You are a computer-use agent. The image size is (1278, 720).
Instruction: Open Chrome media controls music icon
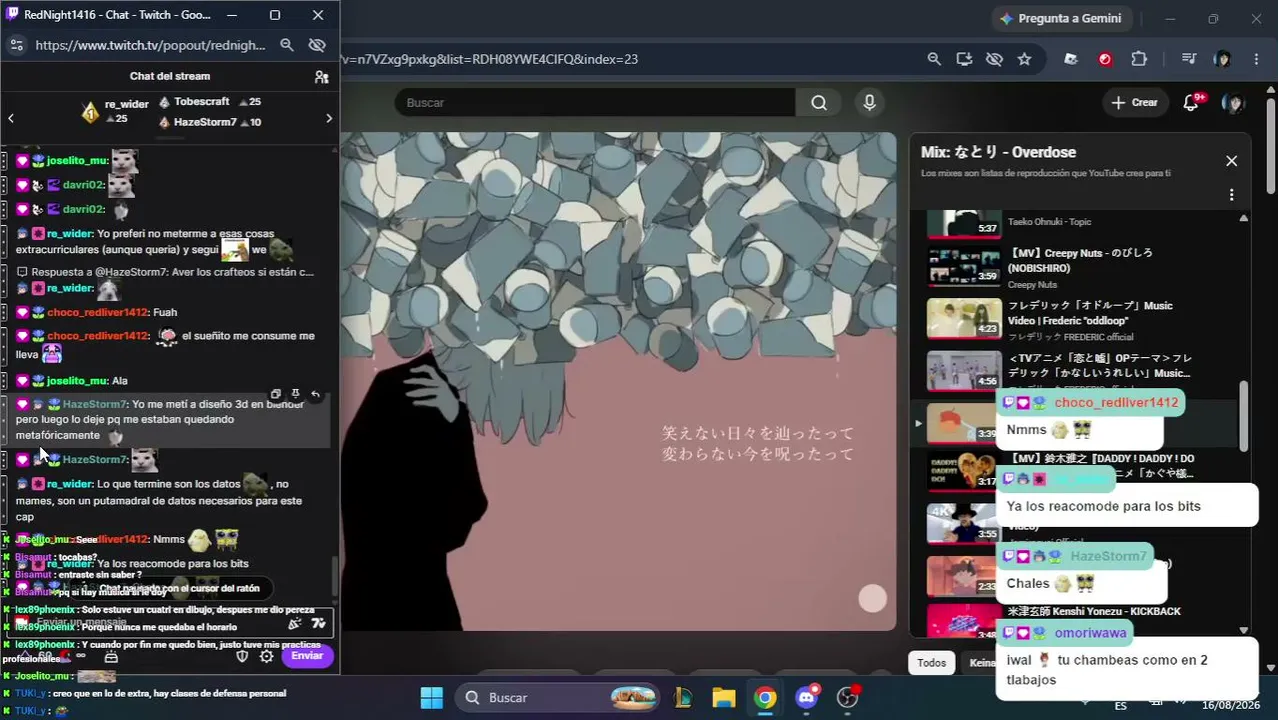[x=1188, y=59]
